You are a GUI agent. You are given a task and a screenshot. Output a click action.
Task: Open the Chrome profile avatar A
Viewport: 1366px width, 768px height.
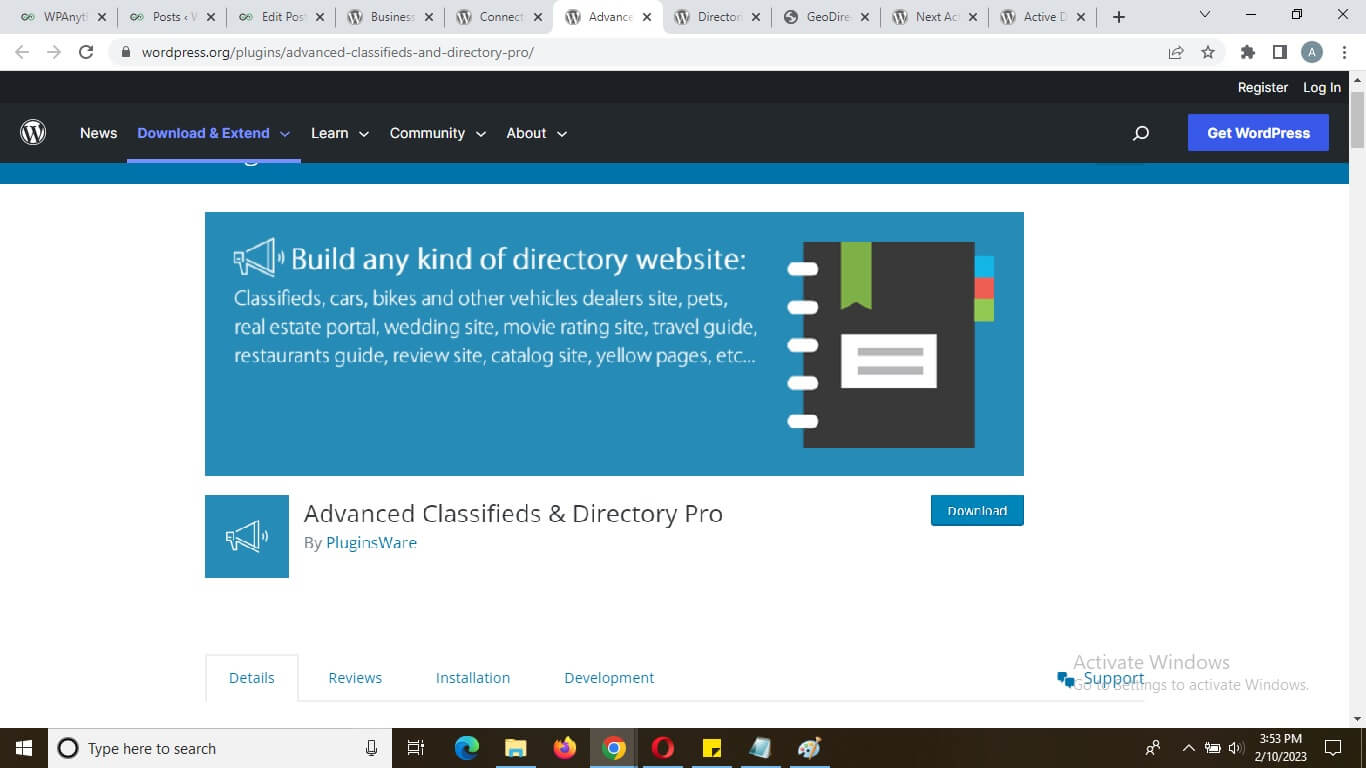coord(1312,52)
